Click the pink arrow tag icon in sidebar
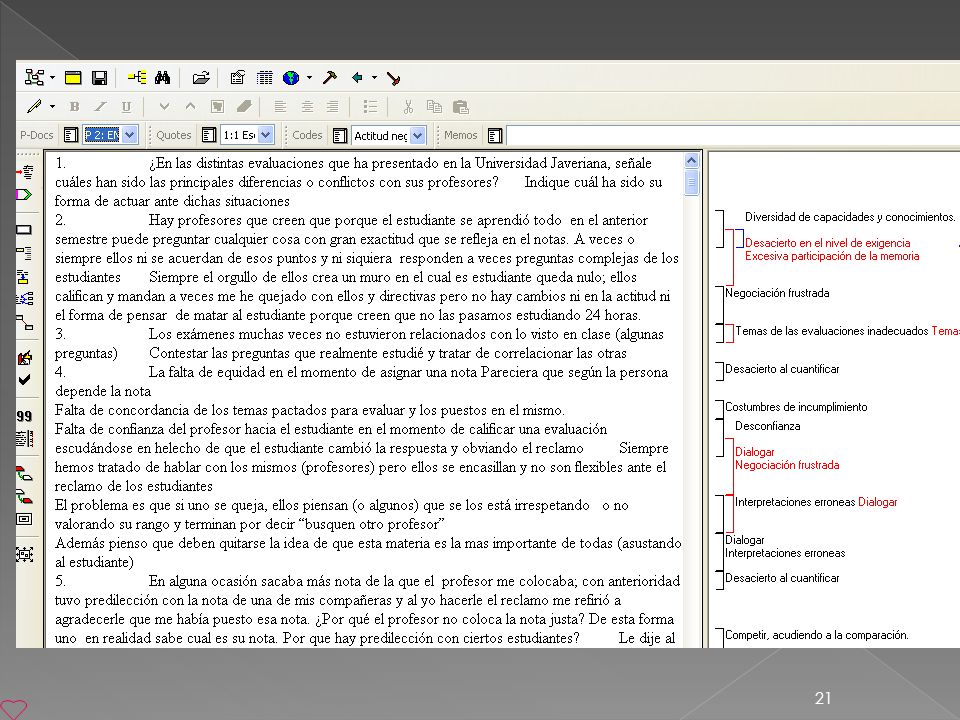Image resolution: width=960 pixels, height=720 pixels. pos(24,195)
